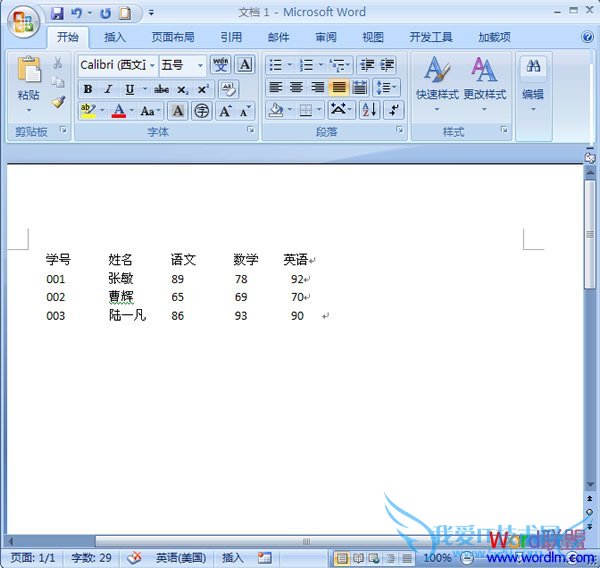This screenshot has height=568, width=600.
Task: Toggle superscript formatting
Action: tap(203, 90)
